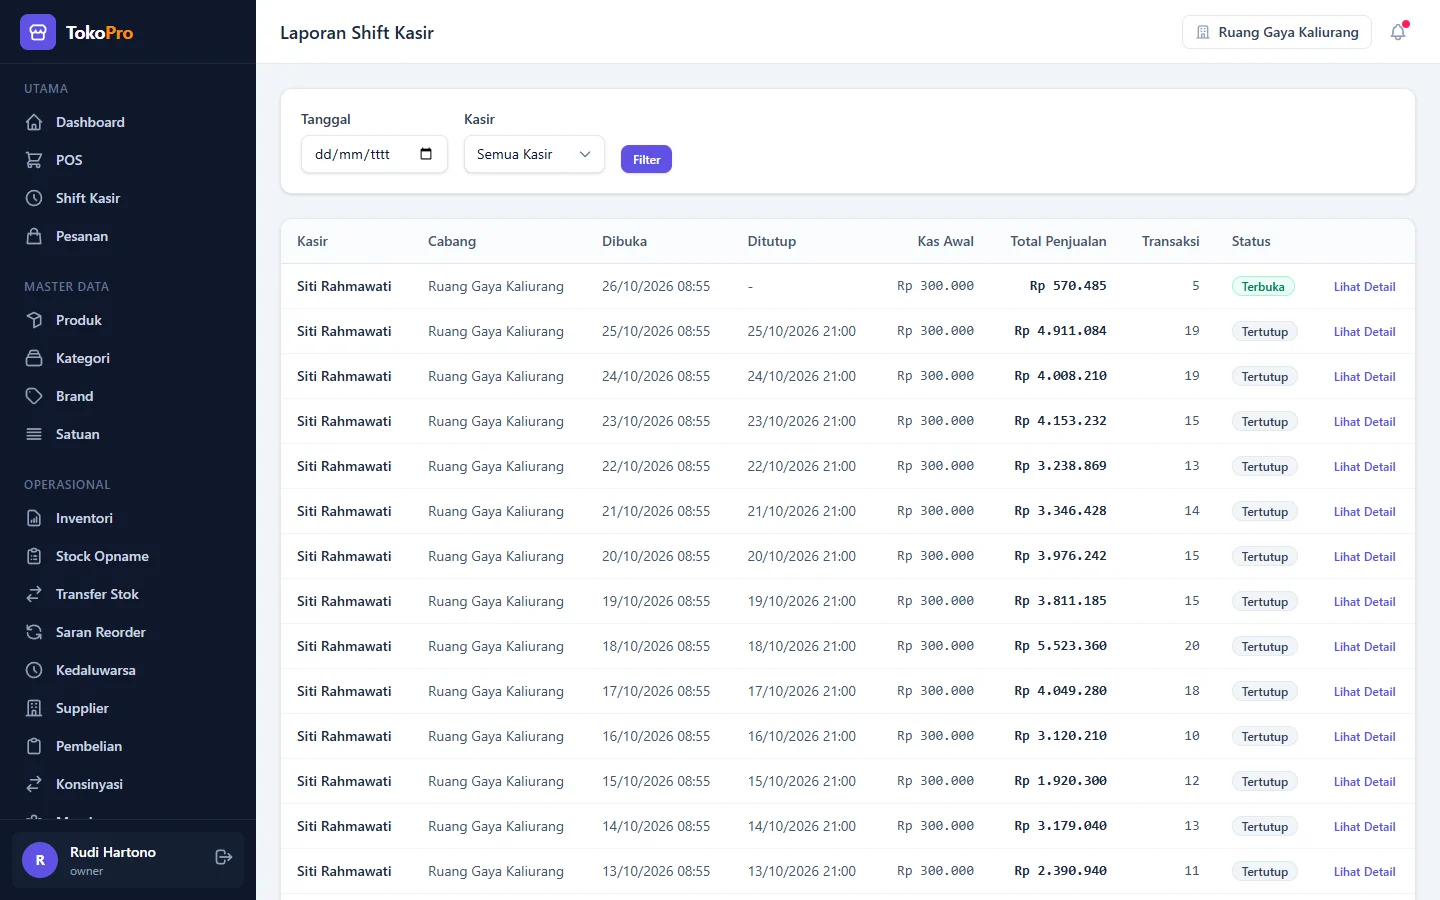This screenshot has width=1440, height=900.
Task: Open the calendar picker in Tanggal field
Action: click(x=426, y=154)
